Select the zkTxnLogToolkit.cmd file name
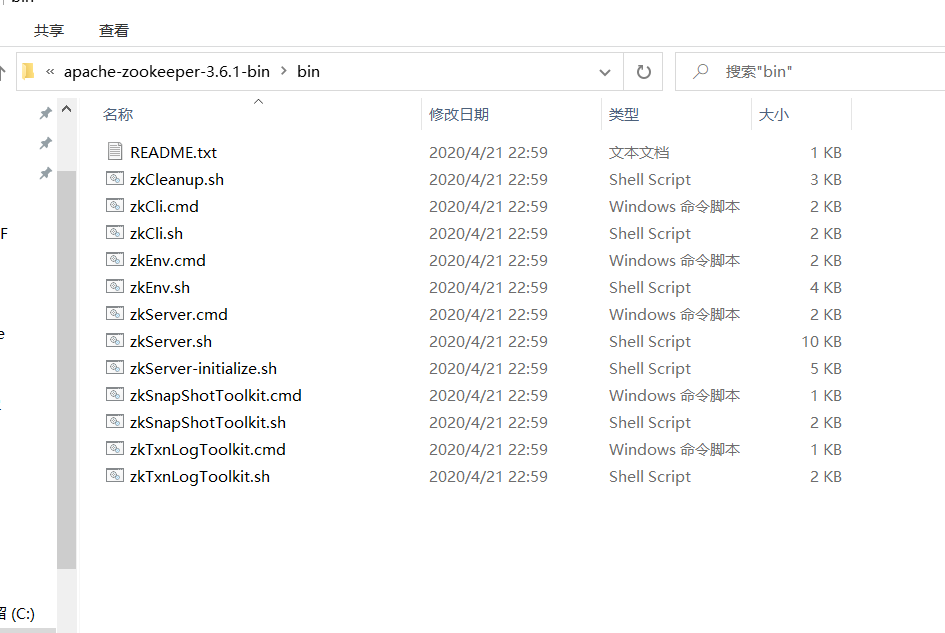The height and width of the screenshot is (633, 945). (x=207, y=450)
